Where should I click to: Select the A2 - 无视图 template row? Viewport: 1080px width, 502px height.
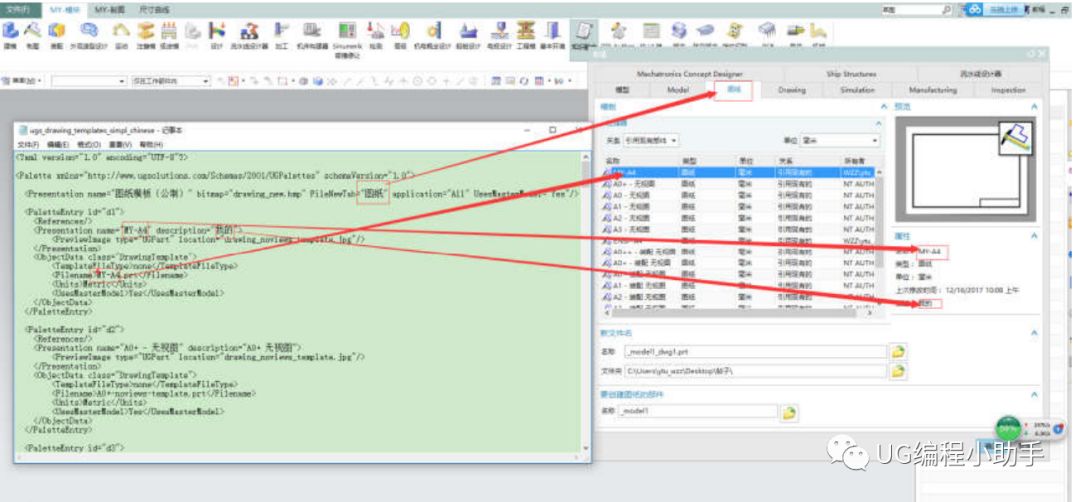tap(738, 218)
